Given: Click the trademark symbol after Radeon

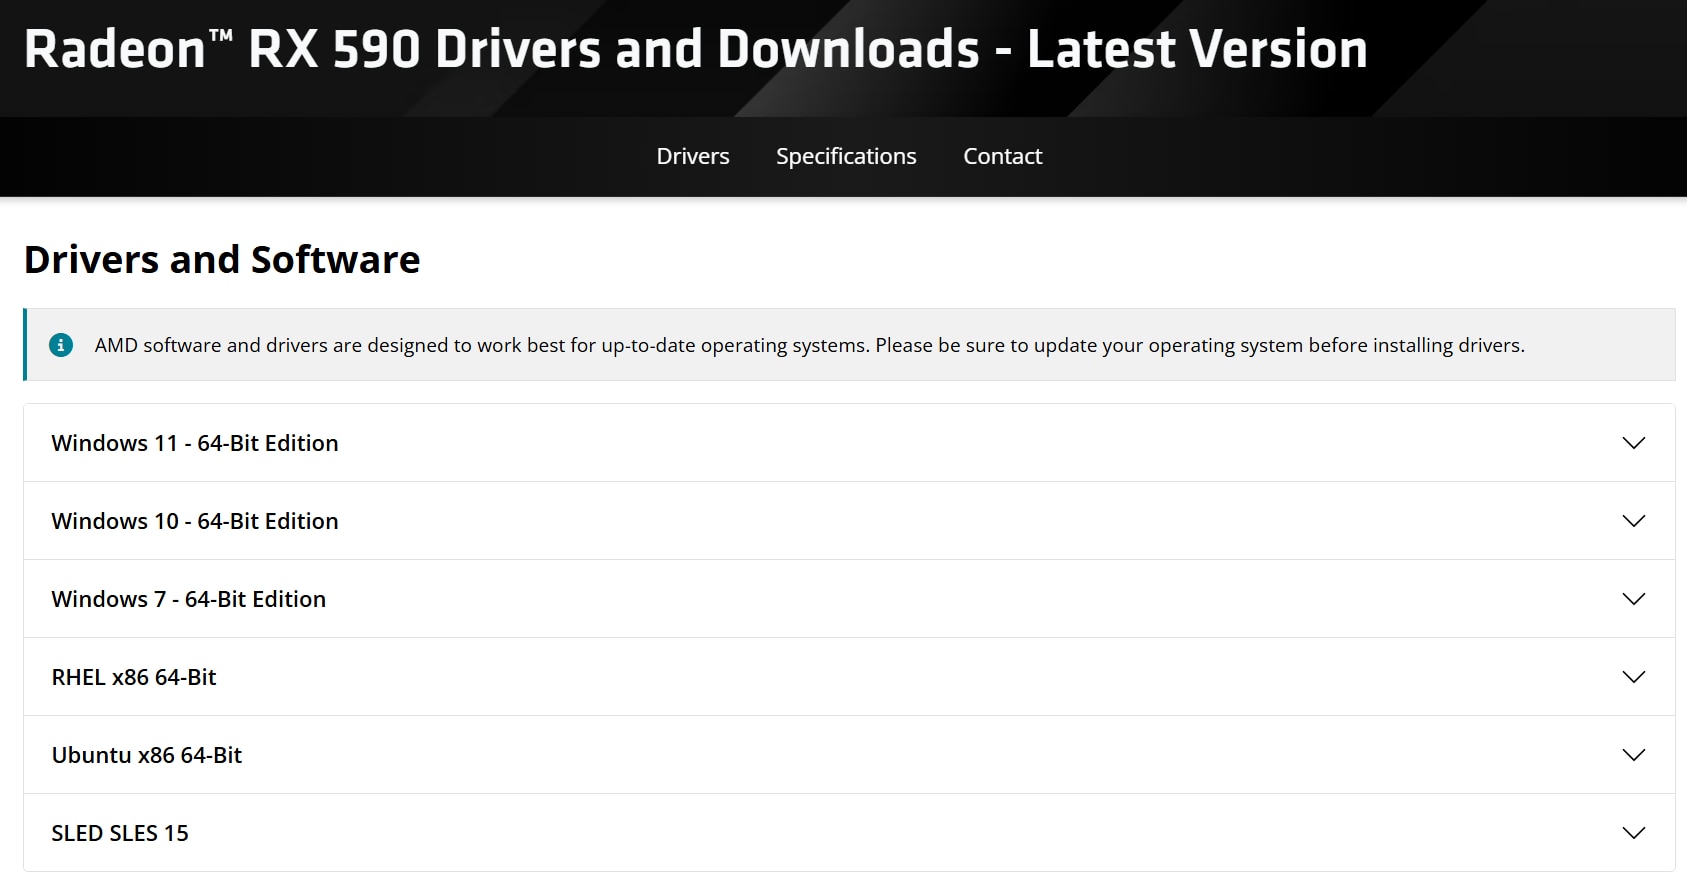Looking at the screenshot, I should click(221, 36).
